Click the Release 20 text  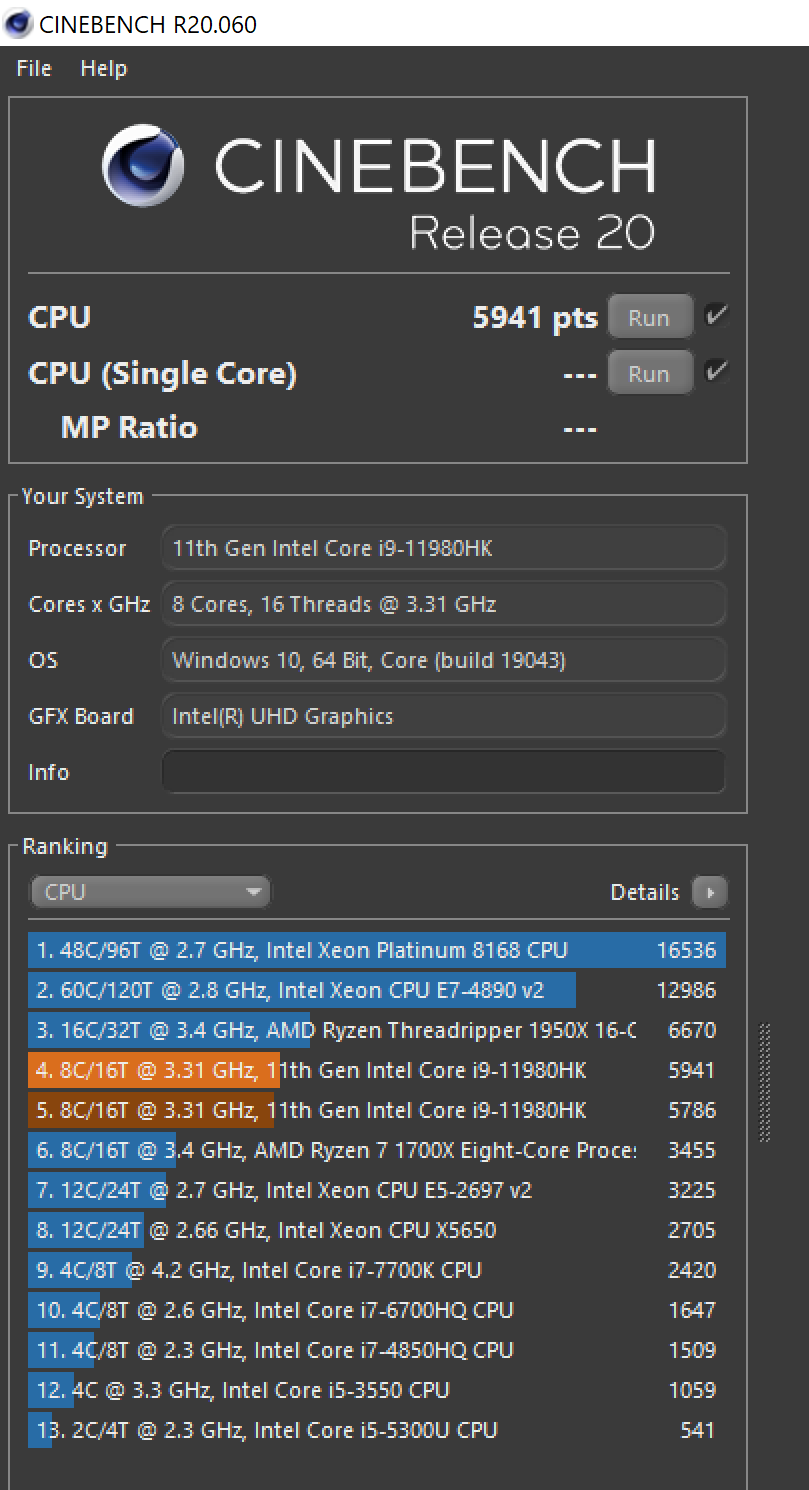pos(532,233)
